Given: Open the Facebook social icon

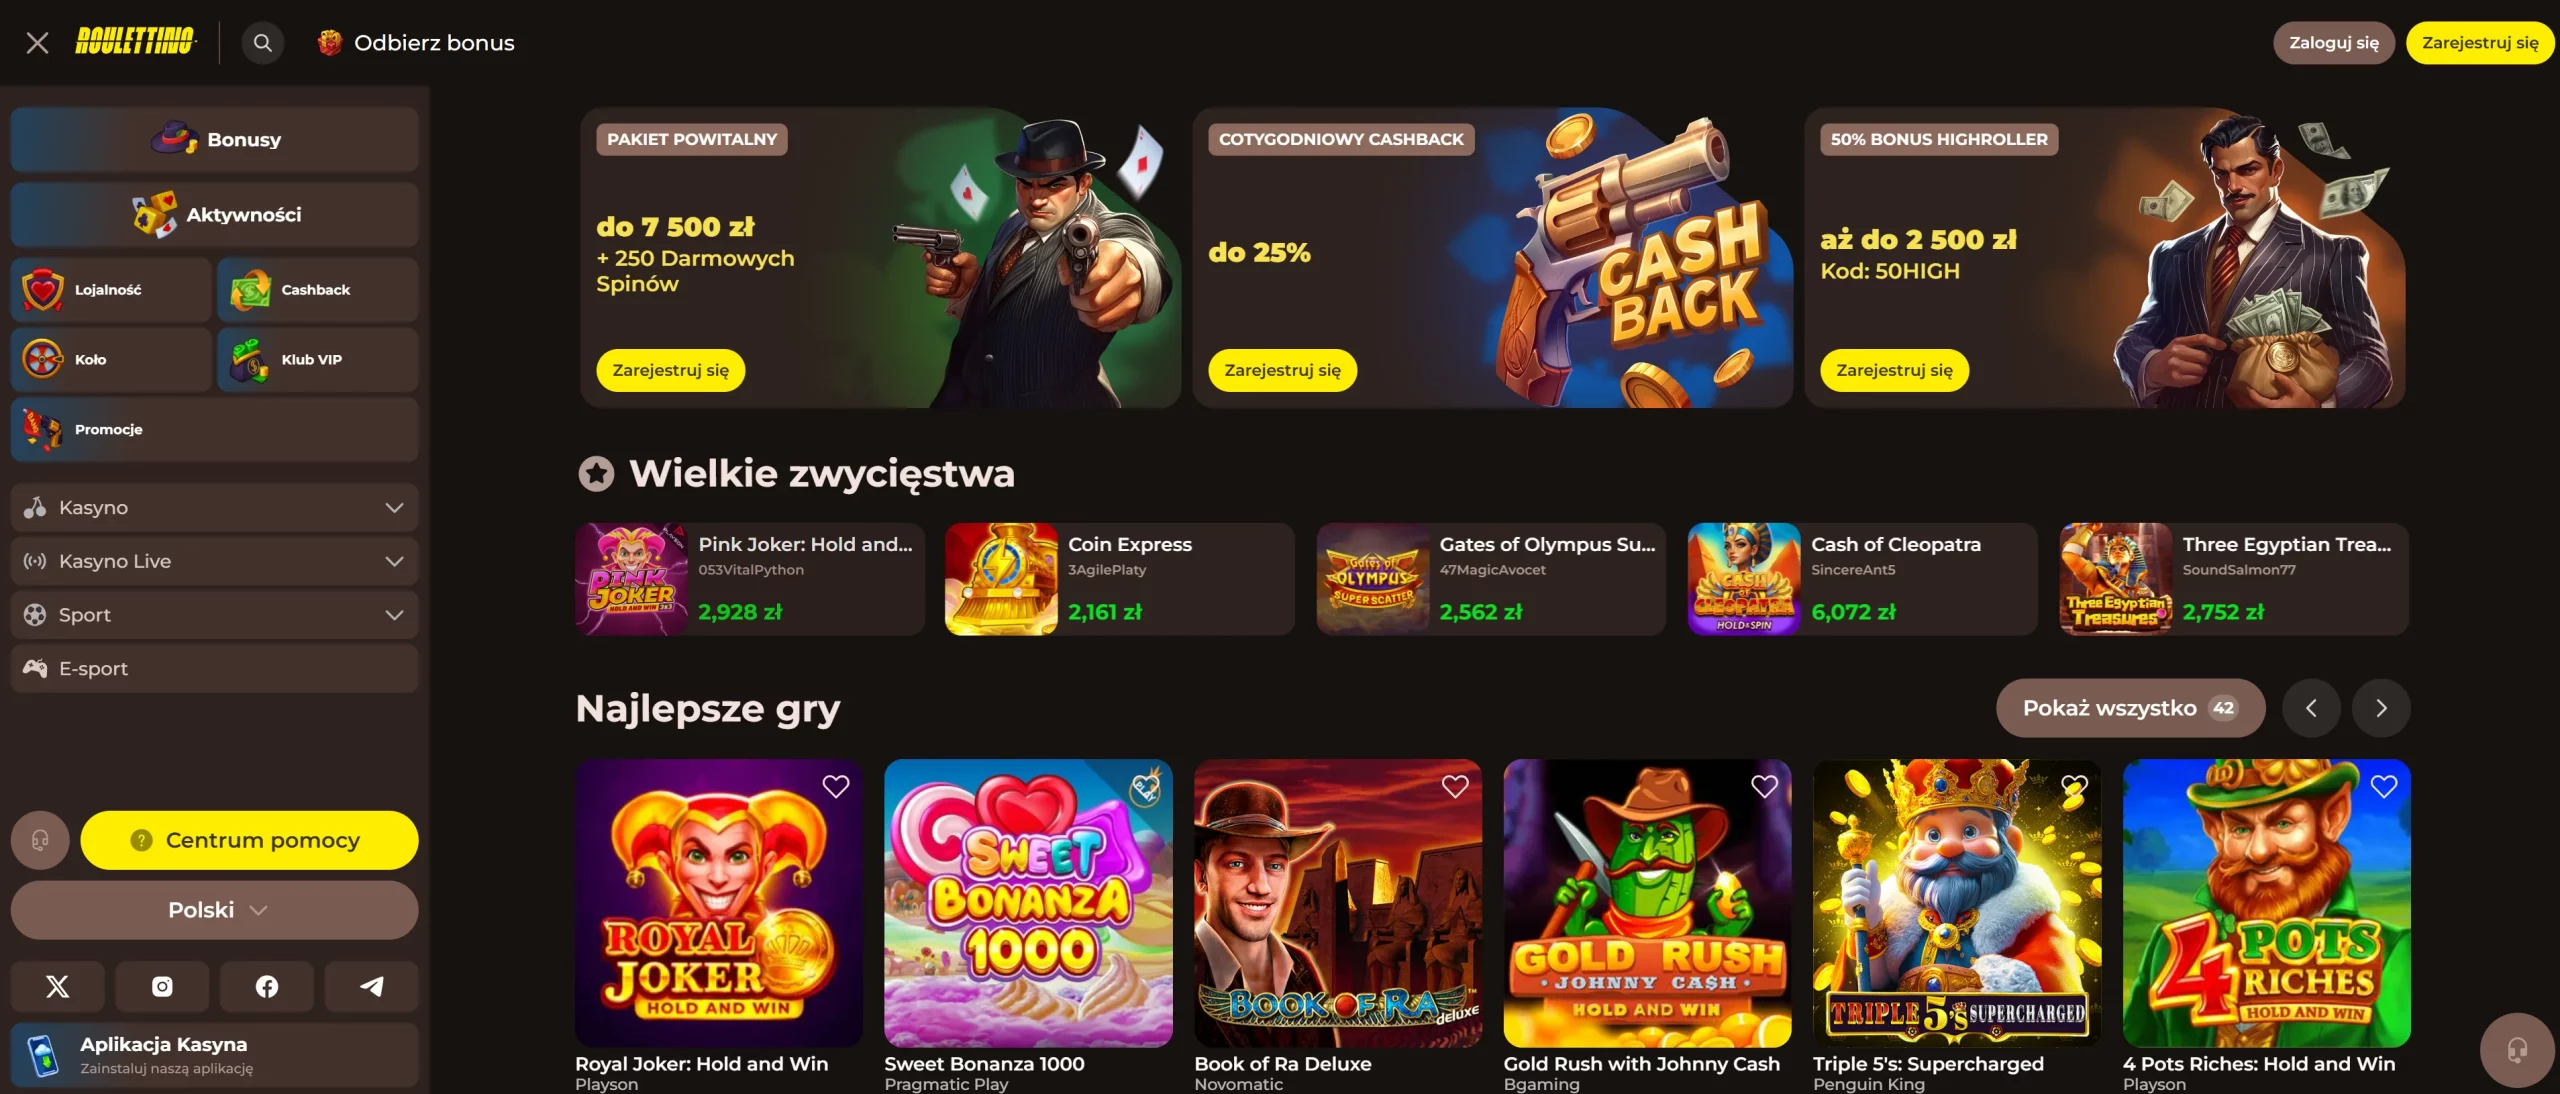Looking at the screenshot, I should (x=267, y=986).
